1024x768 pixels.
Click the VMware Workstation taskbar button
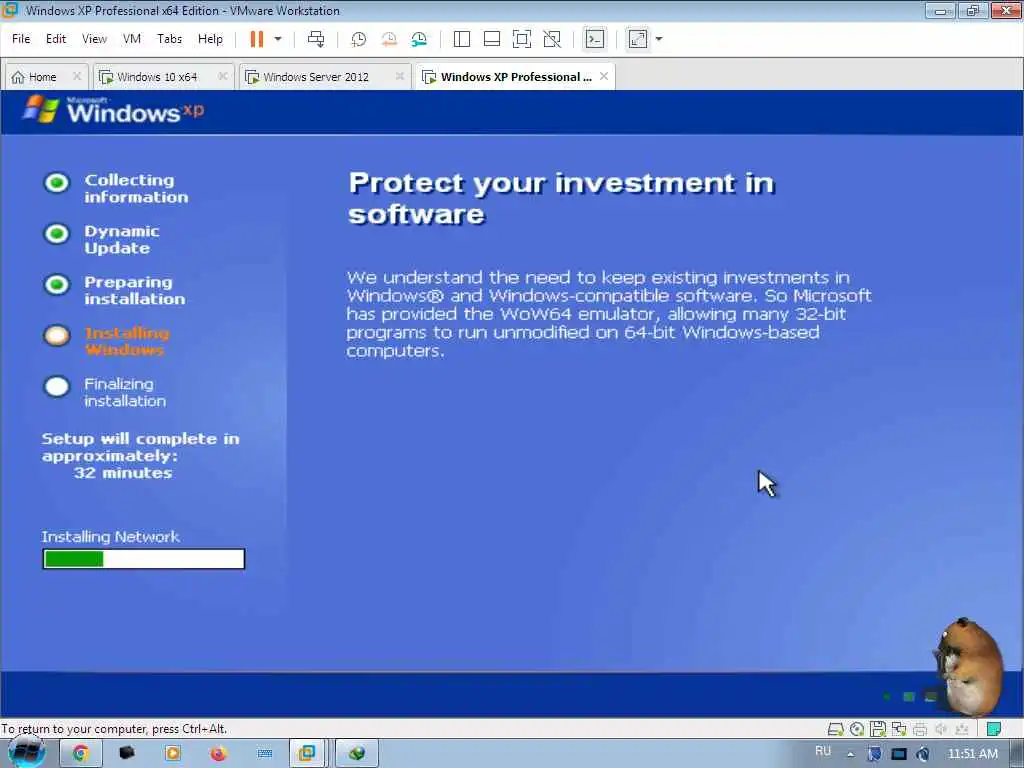306,754
